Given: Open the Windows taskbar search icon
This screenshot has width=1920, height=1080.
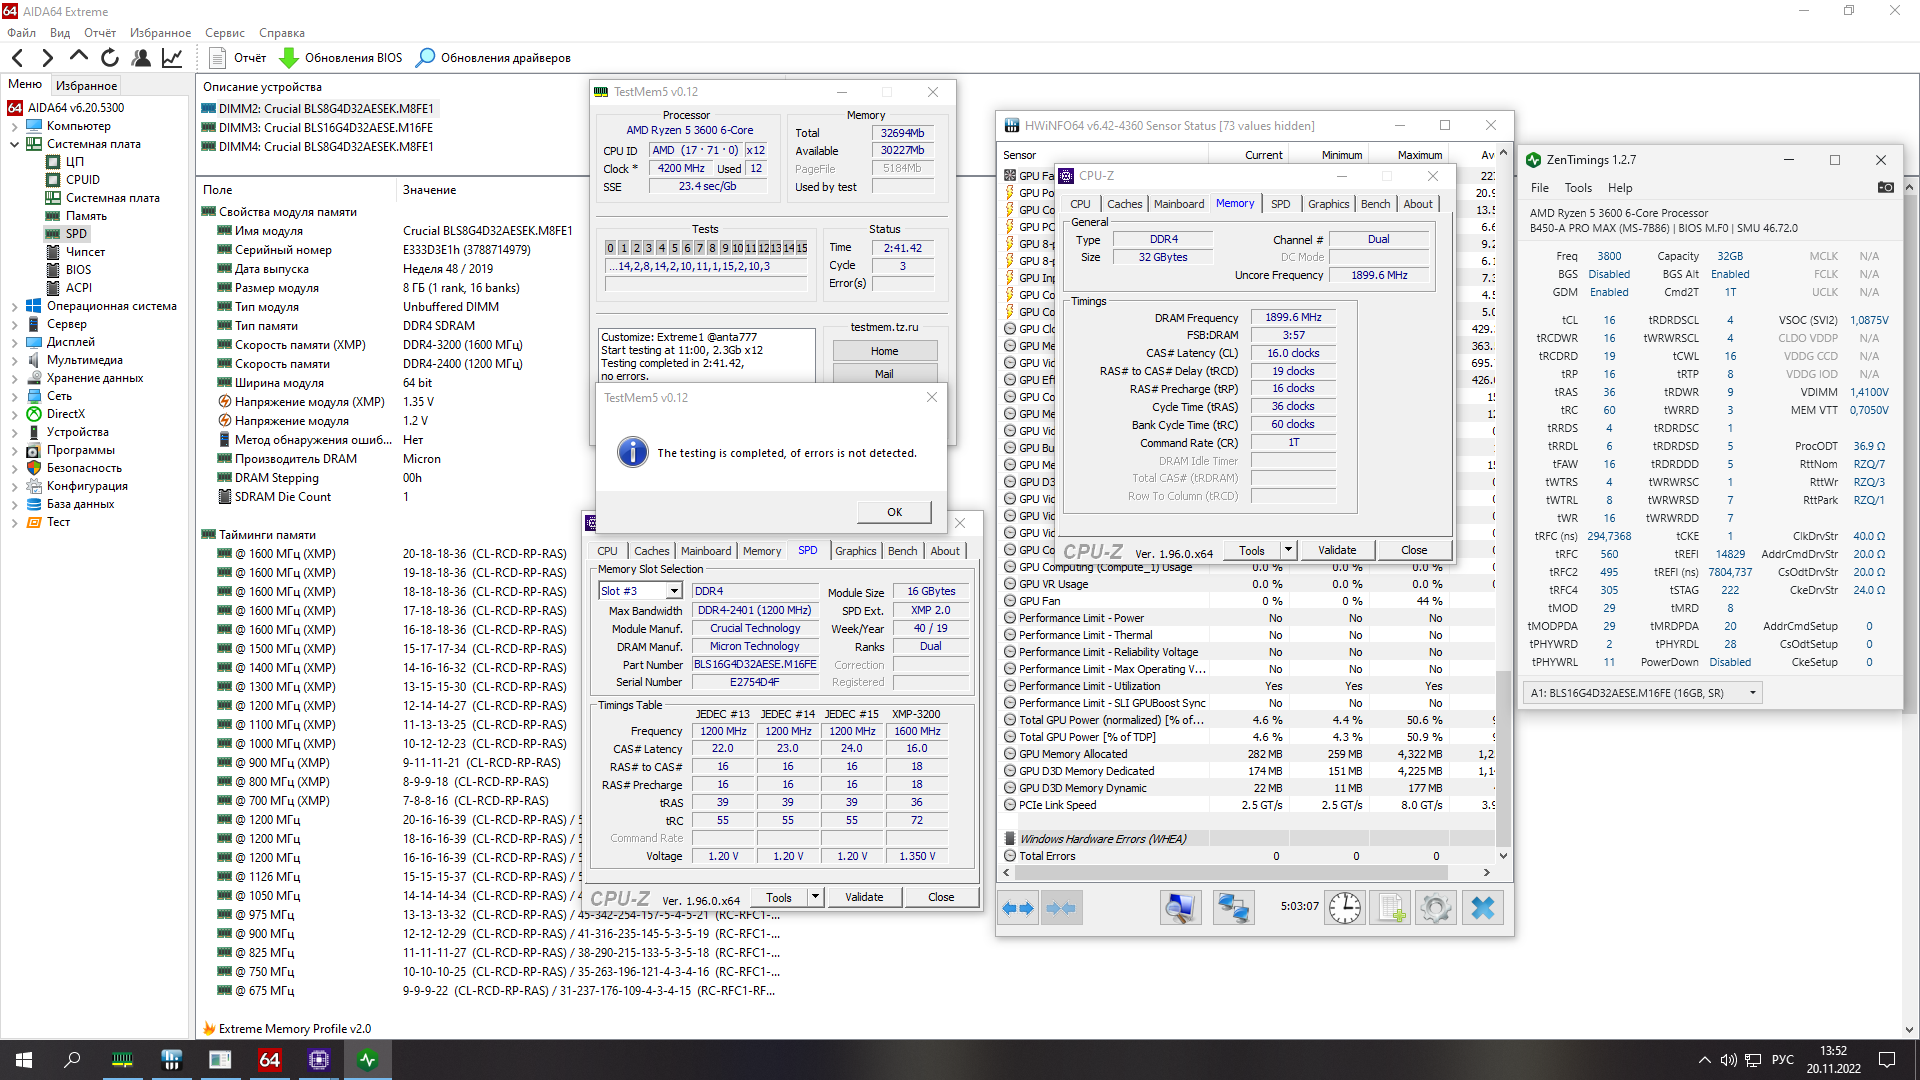Looking at the screenshot, I should 72,1060.
